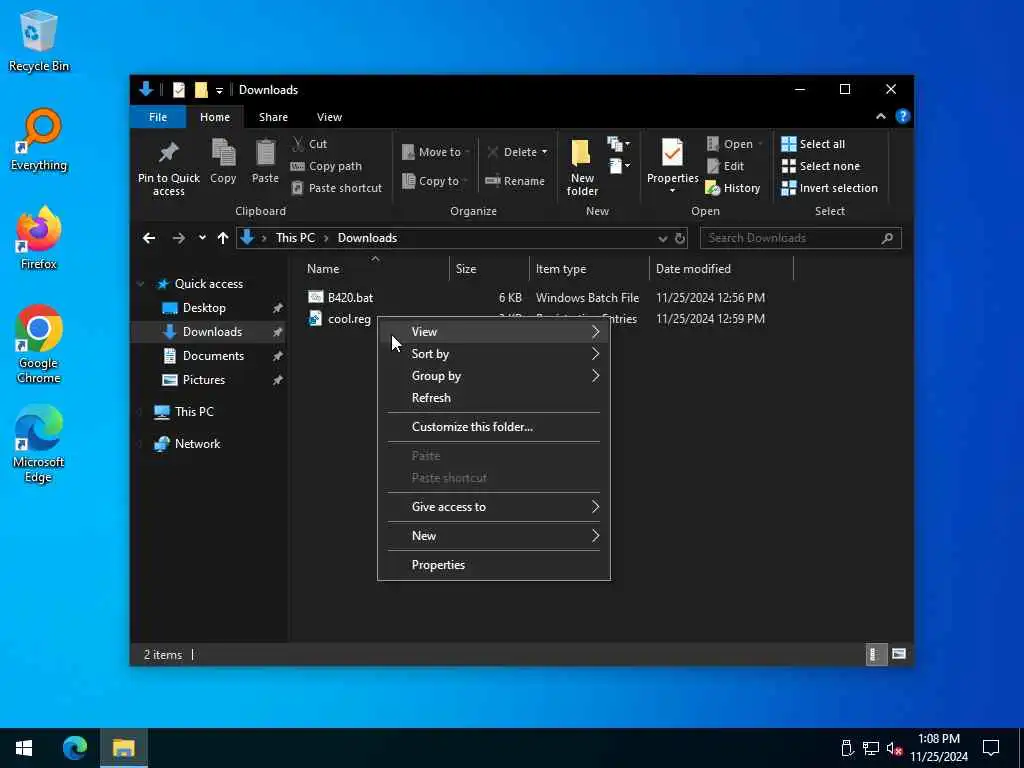The width and height of the screenshot is (1024, 768).
Task: Switch to the Share ribbon tab
Action: 273,117
